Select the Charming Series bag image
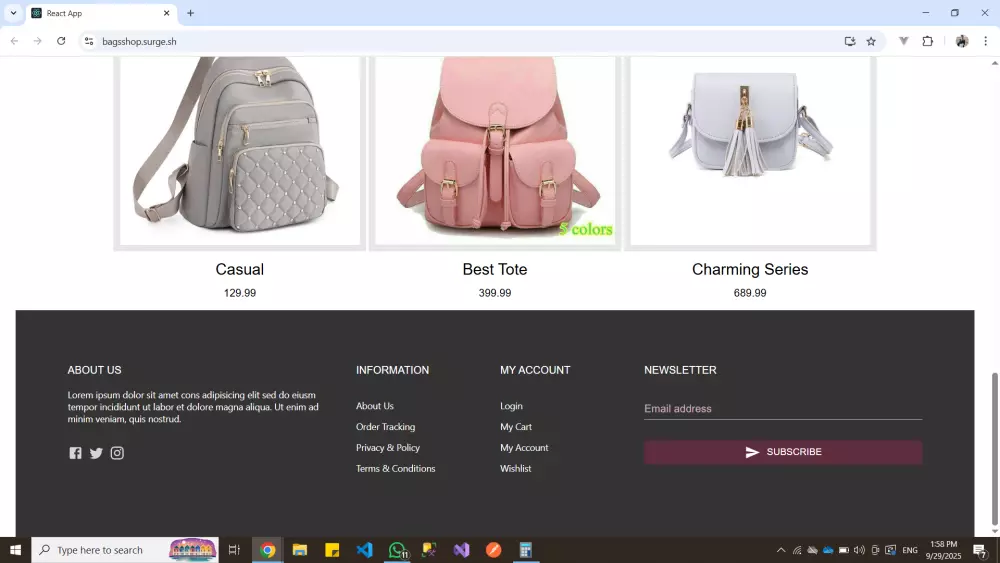 [x=750, y=150]
